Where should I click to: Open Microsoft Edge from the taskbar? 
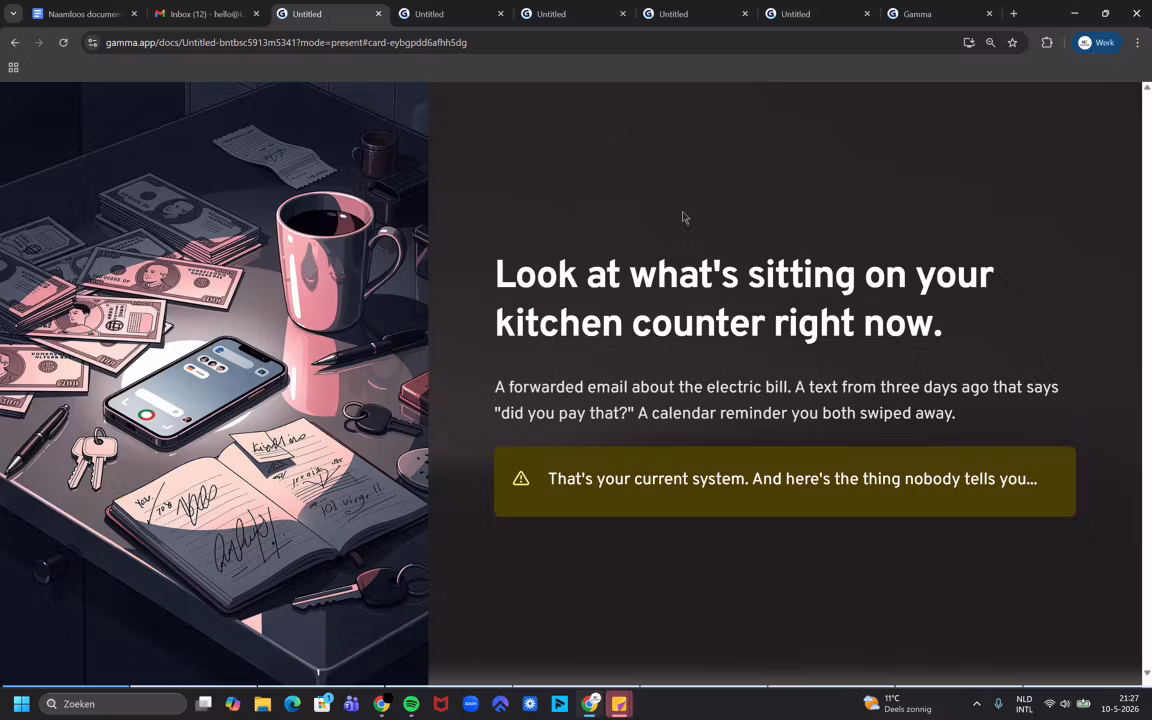(x=292, y=704)
